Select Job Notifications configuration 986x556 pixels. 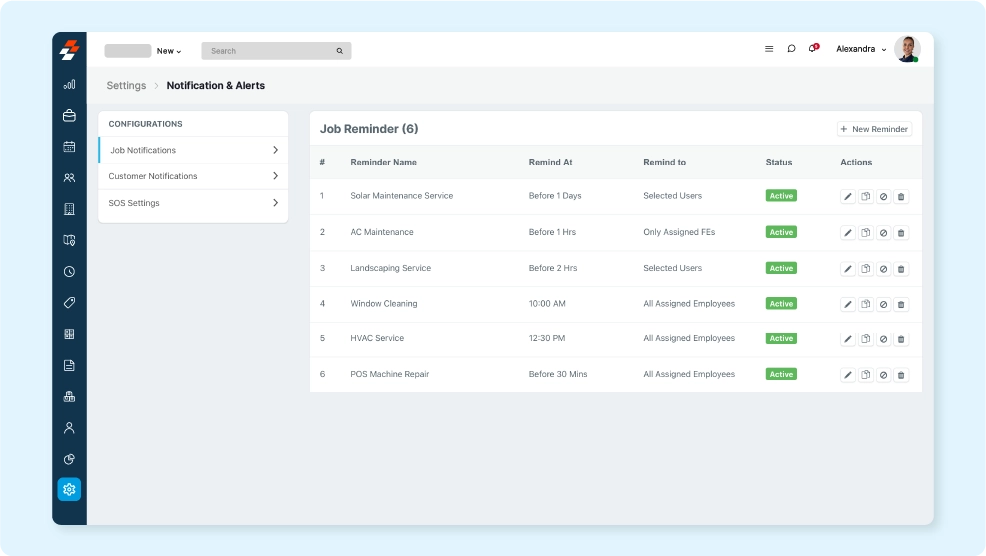point(143,150)
